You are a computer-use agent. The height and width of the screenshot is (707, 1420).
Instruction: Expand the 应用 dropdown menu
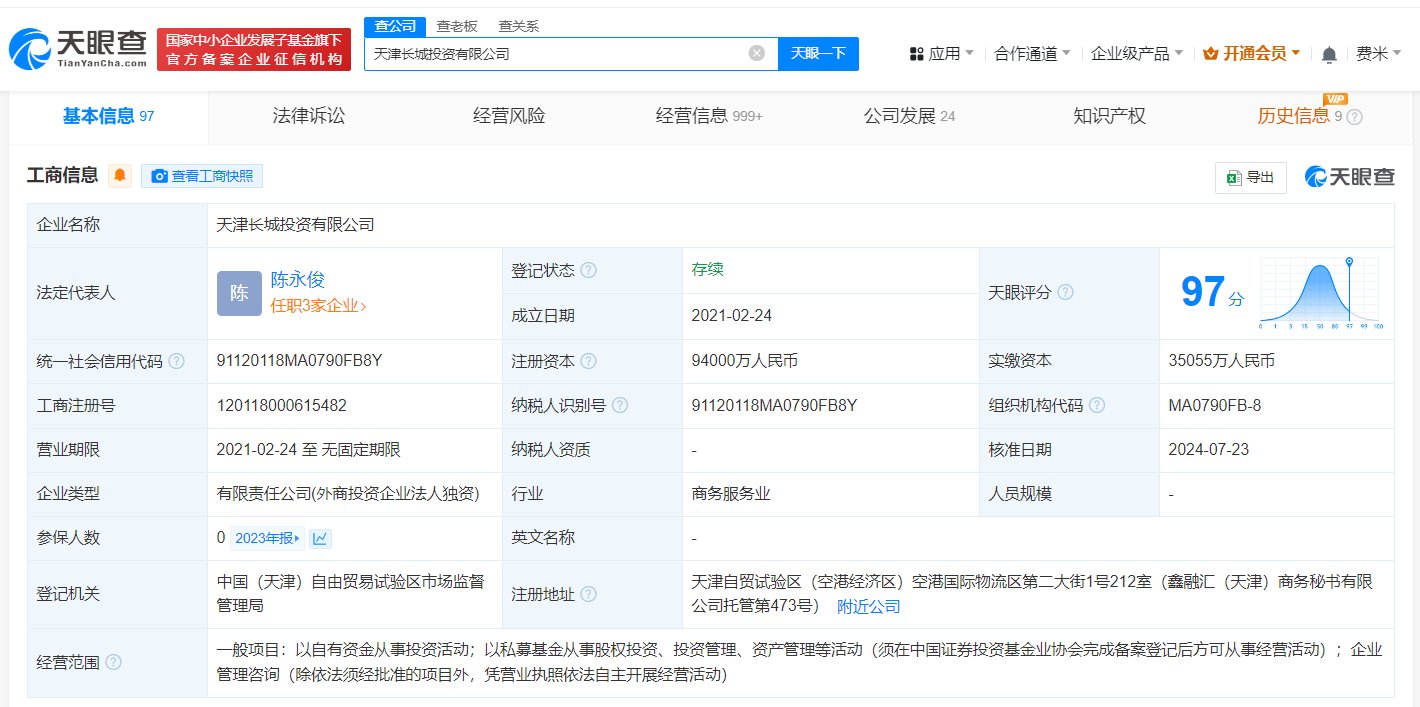pyautogui.click(x=942, y=54)
